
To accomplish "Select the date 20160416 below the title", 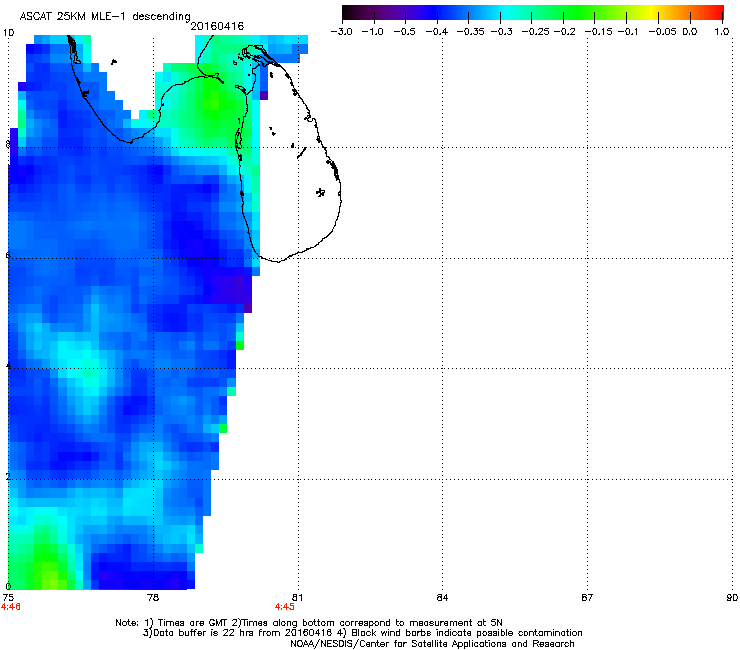I will pyautogui.click(x=217, y=26).
